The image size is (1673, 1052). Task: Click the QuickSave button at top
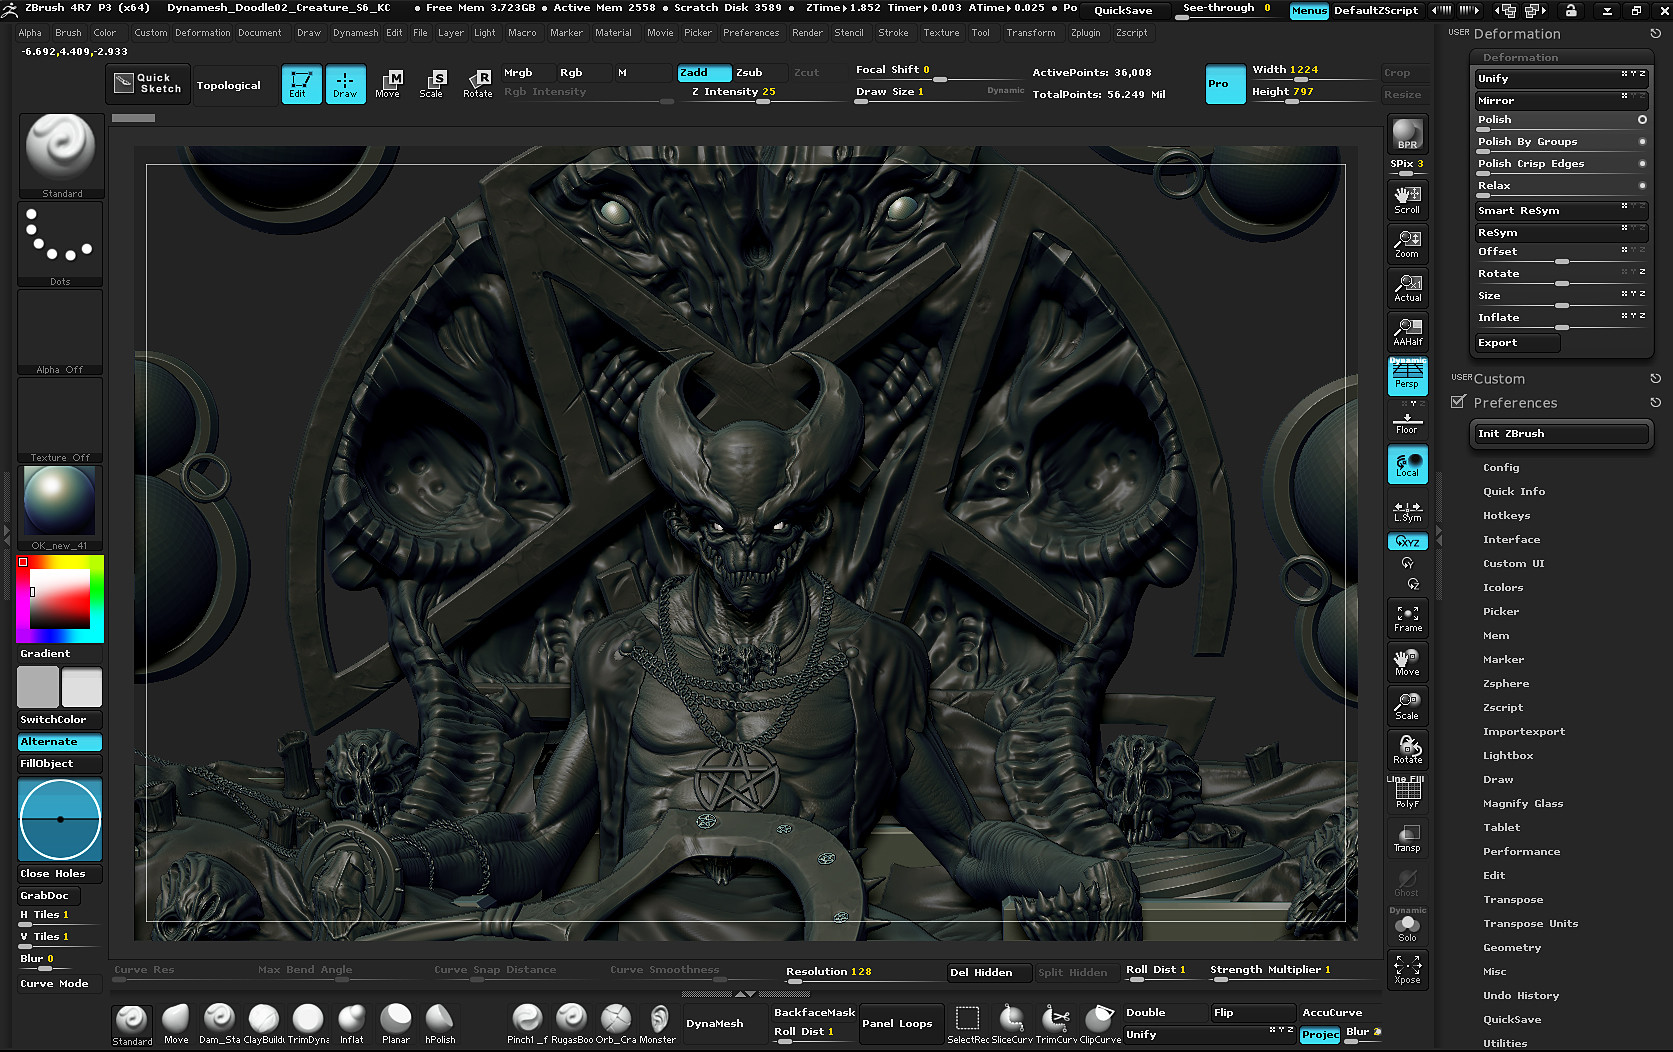[x=1123, y=10]
